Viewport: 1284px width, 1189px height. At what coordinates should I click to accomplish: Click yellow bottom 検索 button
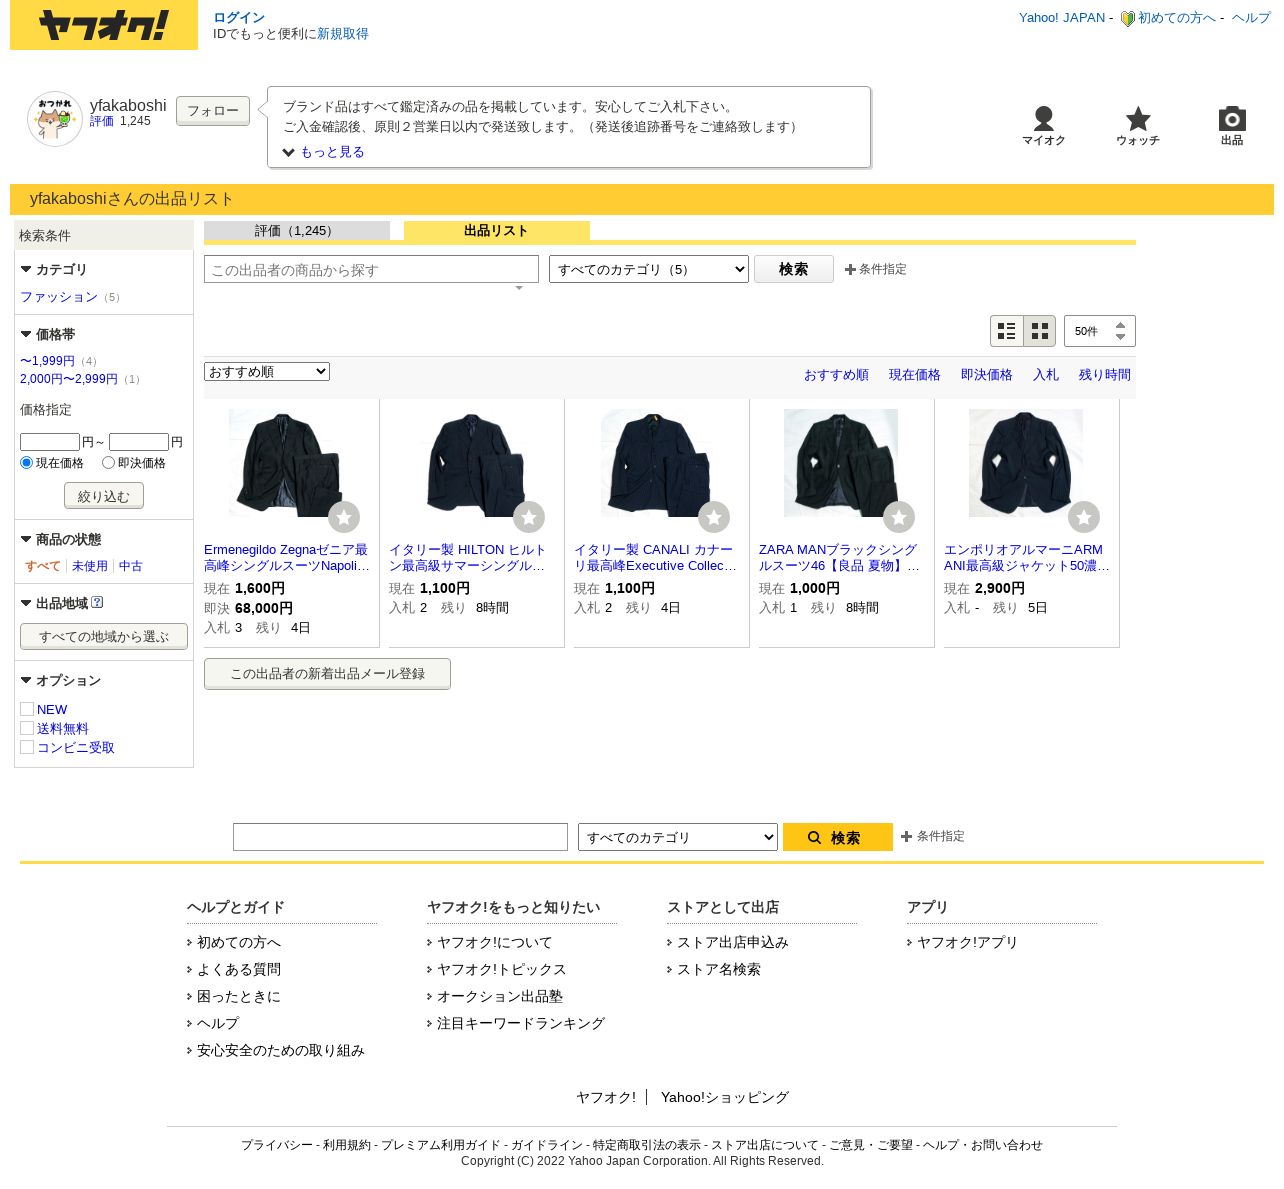pos(838,837)
